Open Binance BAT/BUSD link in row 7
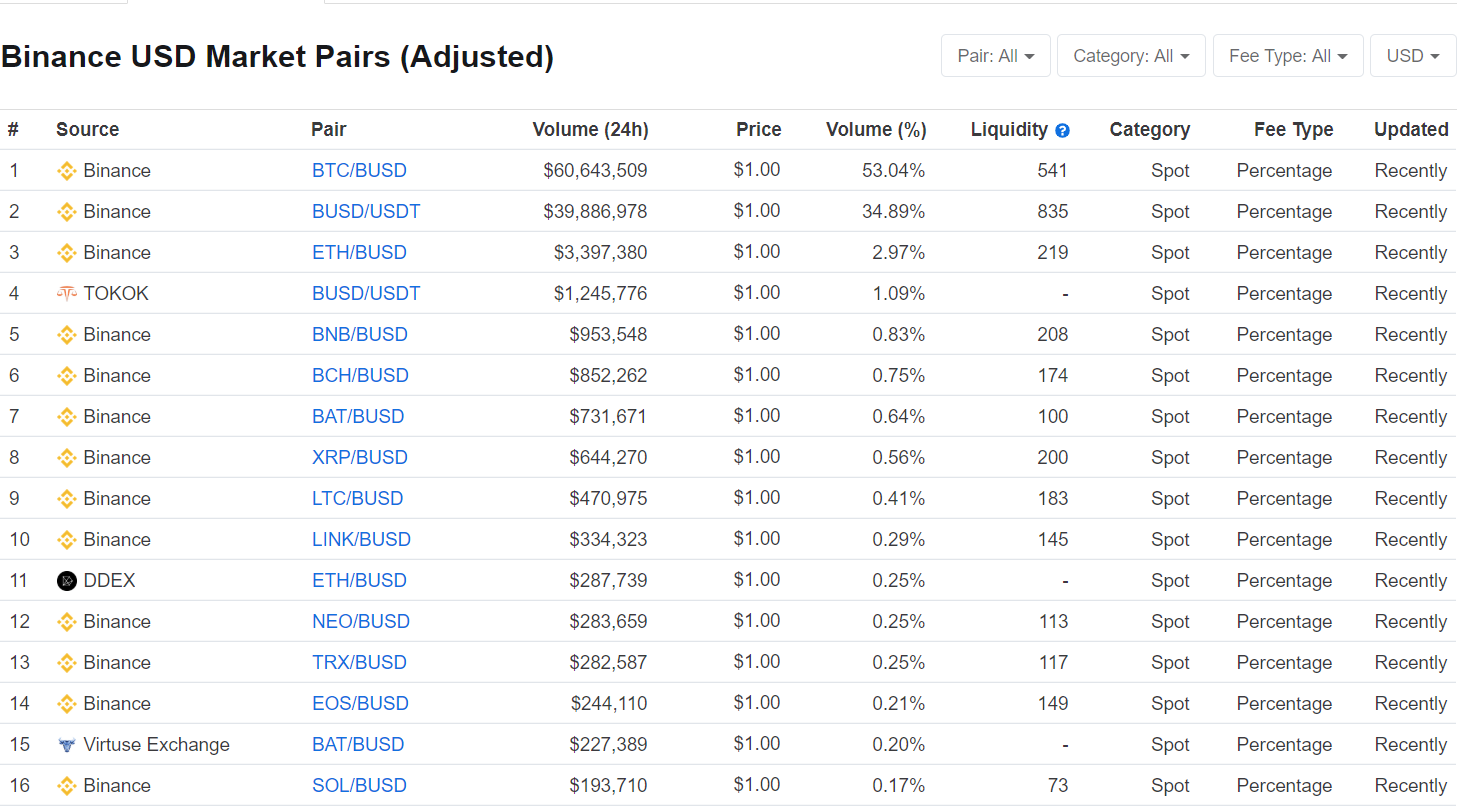 (358, 417)
